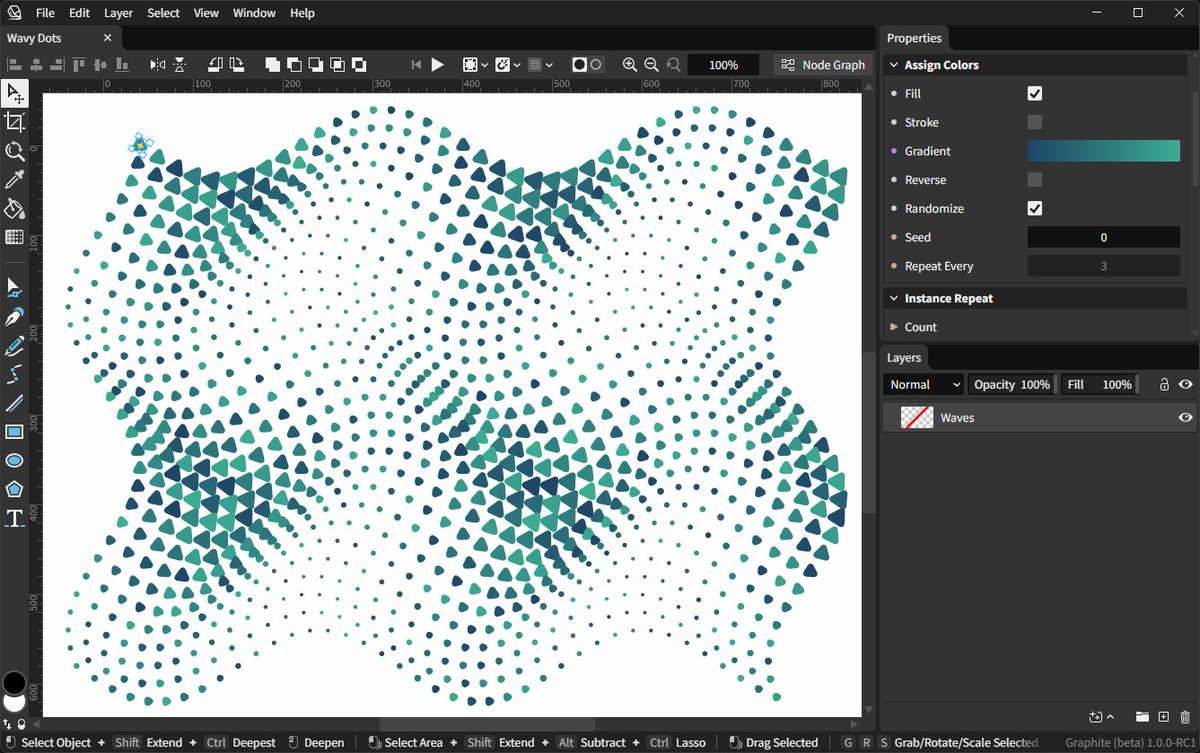1200x753 pixels.
Task: Apply a boolean union operation
Action: click(x=273, y=64)
